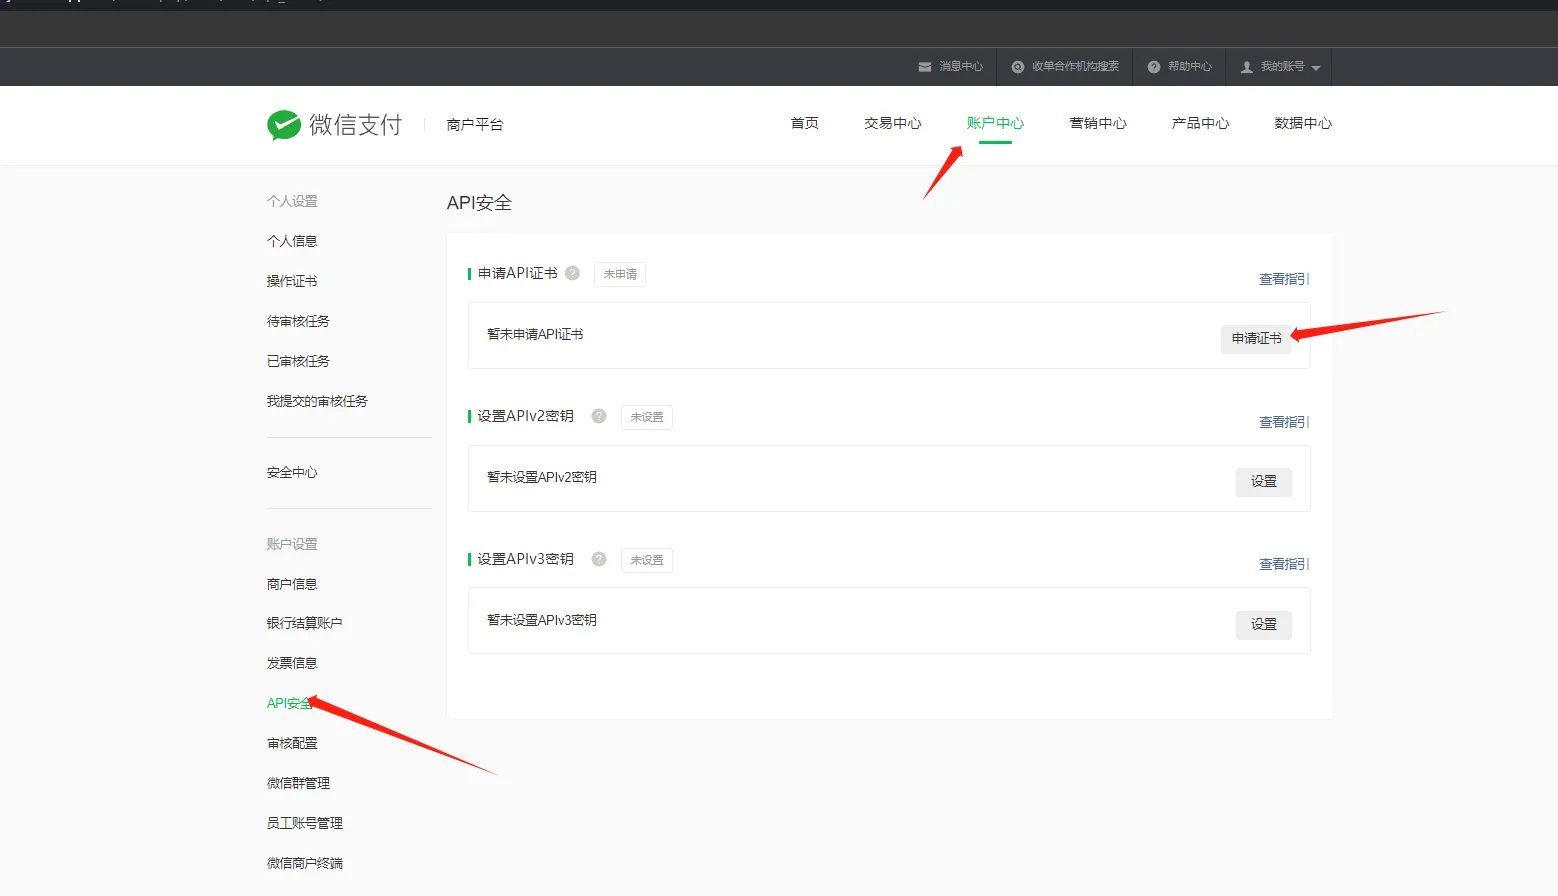
Task: Select 商户信息 in the sidebar
Action: click(292, 583)
